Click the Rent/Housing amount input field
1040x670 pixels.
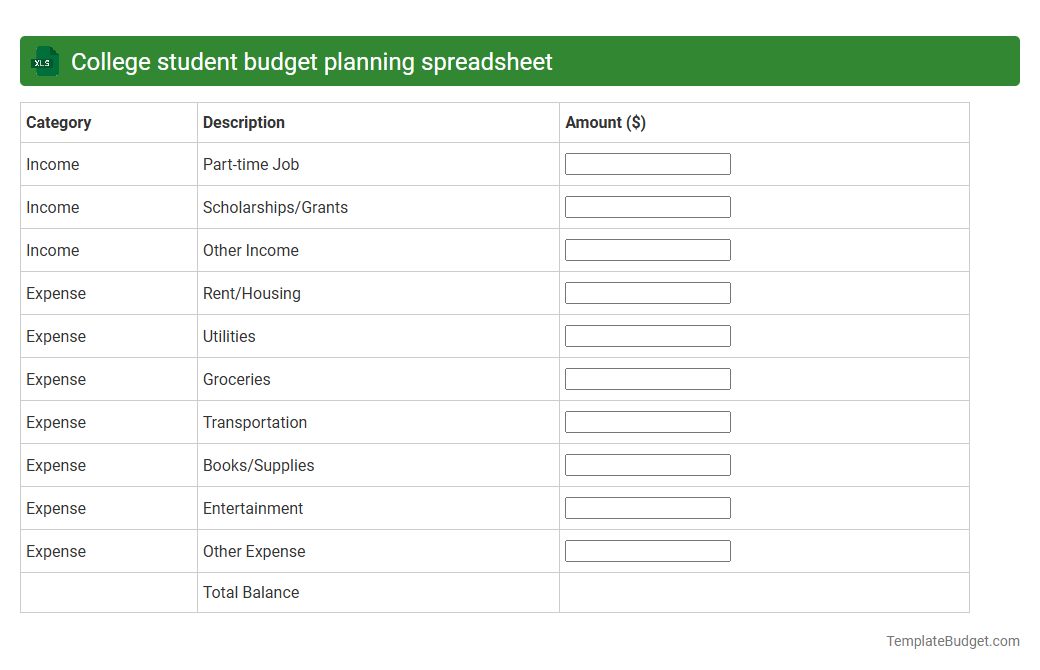tap(647, 292)
